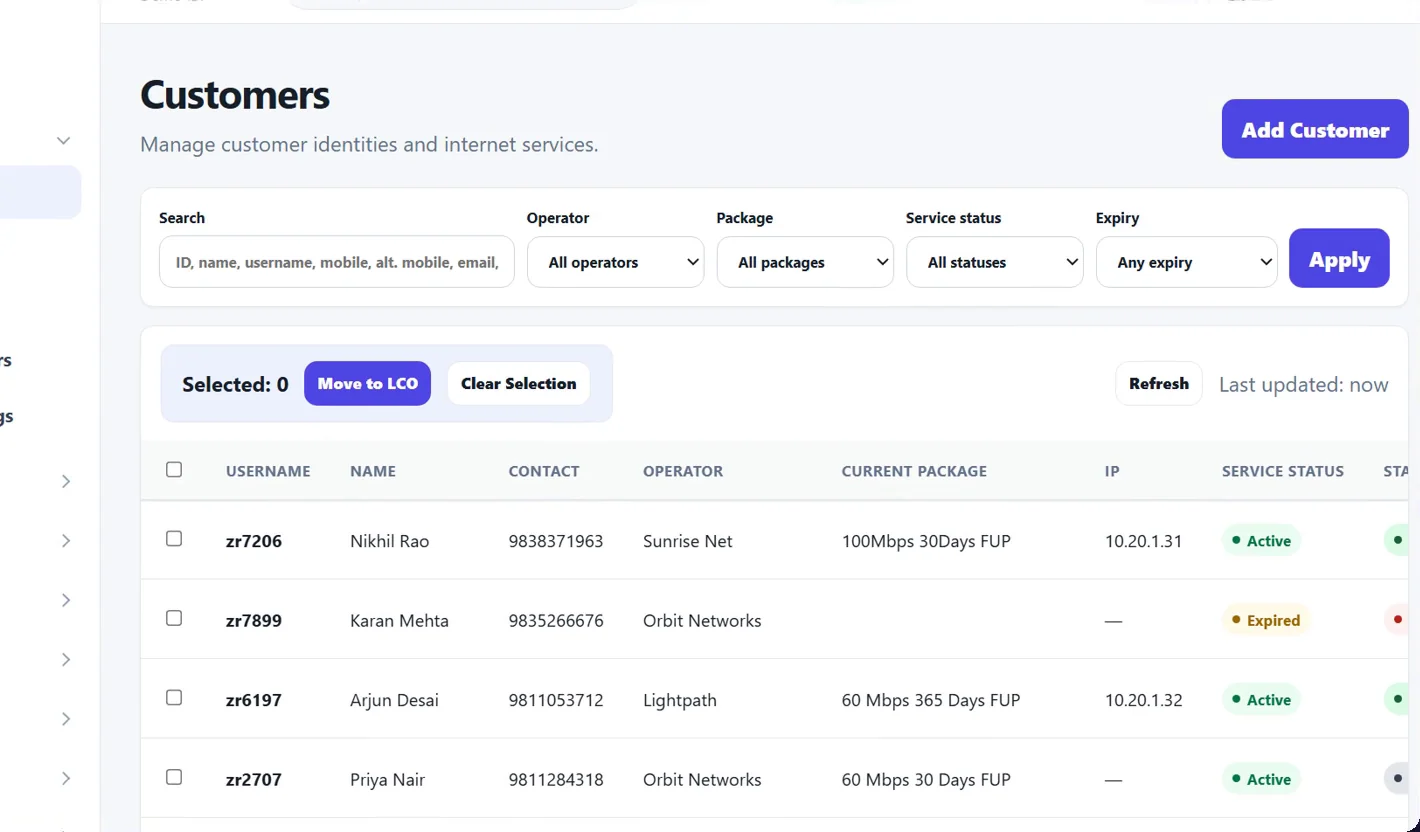1420x832 pixels.
Task: Refresh the customer list
Action: click(x=1159, y=384)
